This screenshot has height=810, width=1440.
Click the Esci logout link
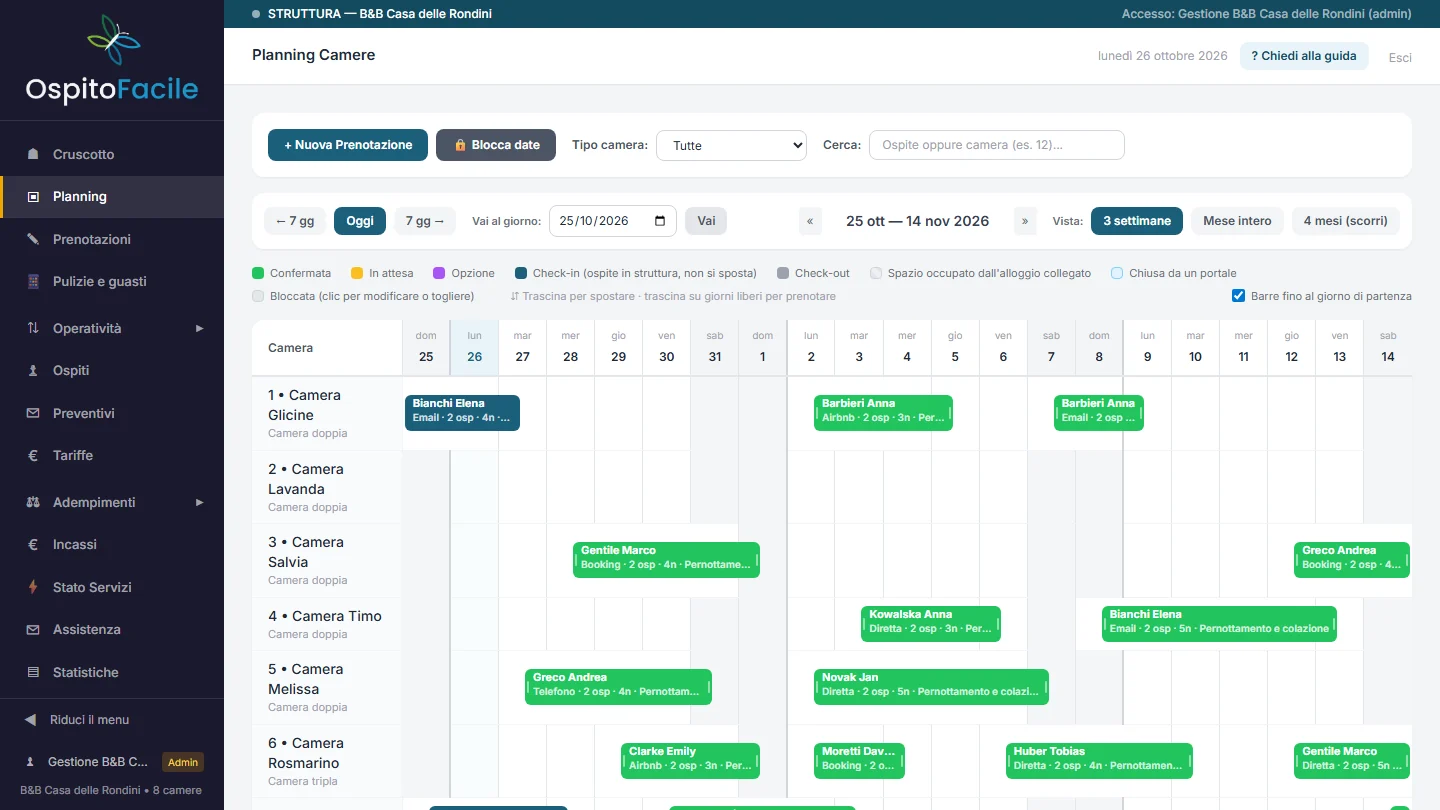point(1400,57)
